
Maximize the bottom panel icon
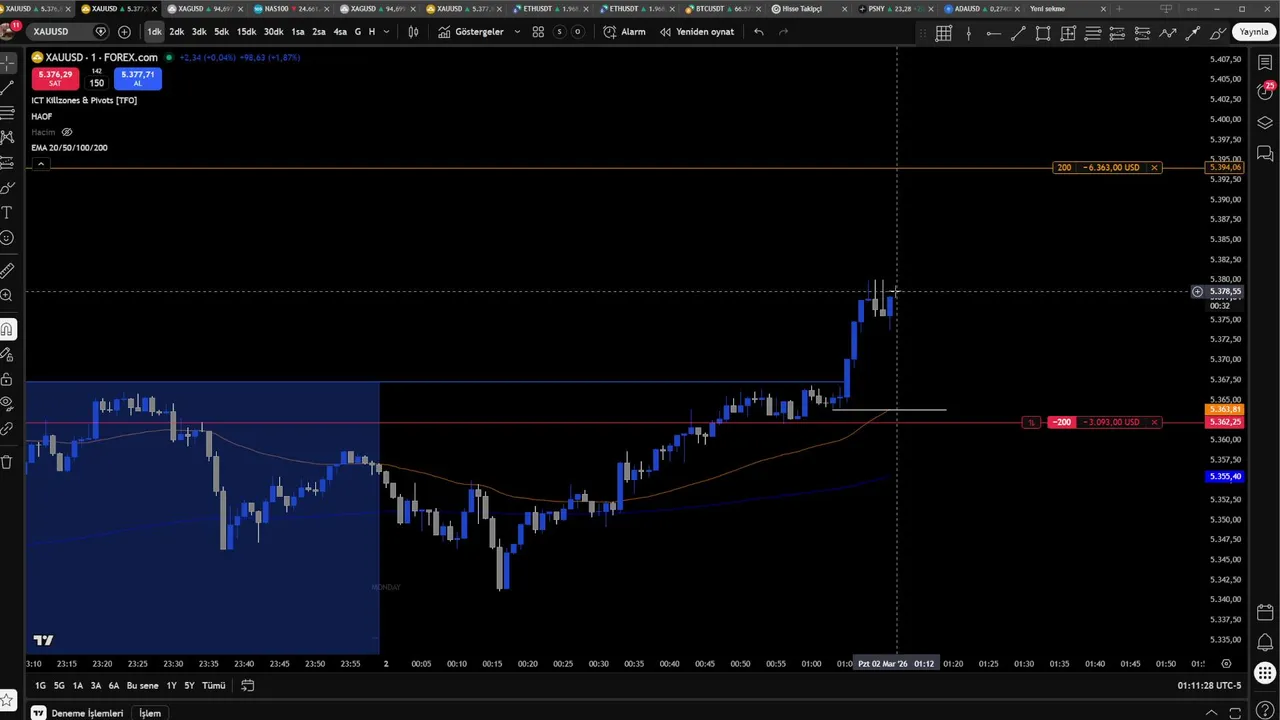1237,713
